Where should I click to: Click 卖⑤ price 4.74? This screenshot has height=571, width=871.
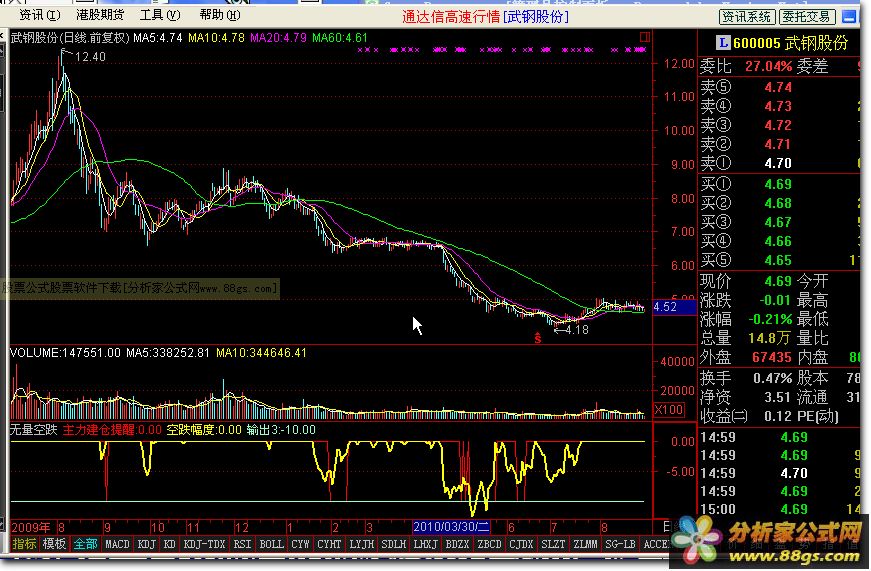click(778, 87)
